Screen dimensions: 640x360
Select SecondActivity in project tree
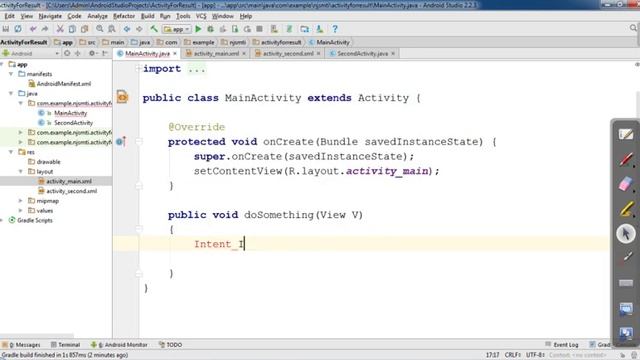click(x=66, y=123)
